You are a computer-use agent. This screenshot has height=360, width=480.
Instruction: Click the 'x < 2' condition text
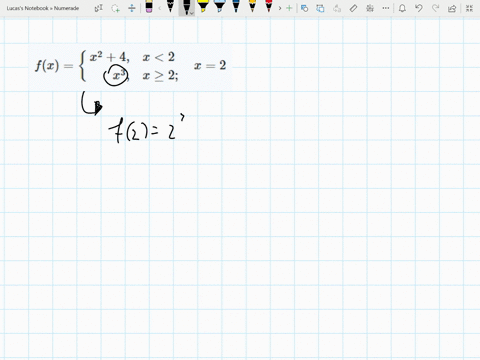159,57
